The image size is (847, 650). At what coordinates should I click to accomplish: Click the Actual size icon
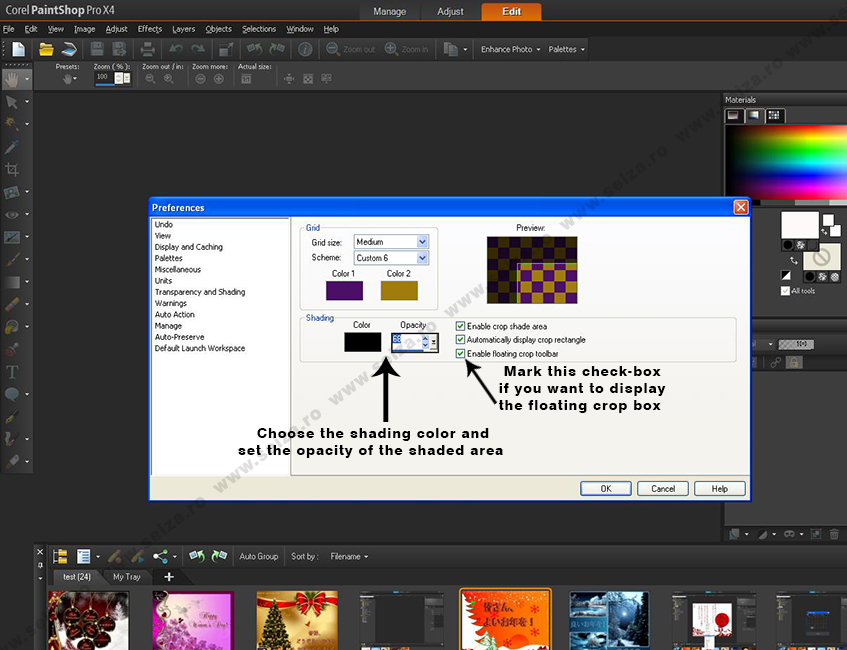pyautogui.click(x=246, y=79)
